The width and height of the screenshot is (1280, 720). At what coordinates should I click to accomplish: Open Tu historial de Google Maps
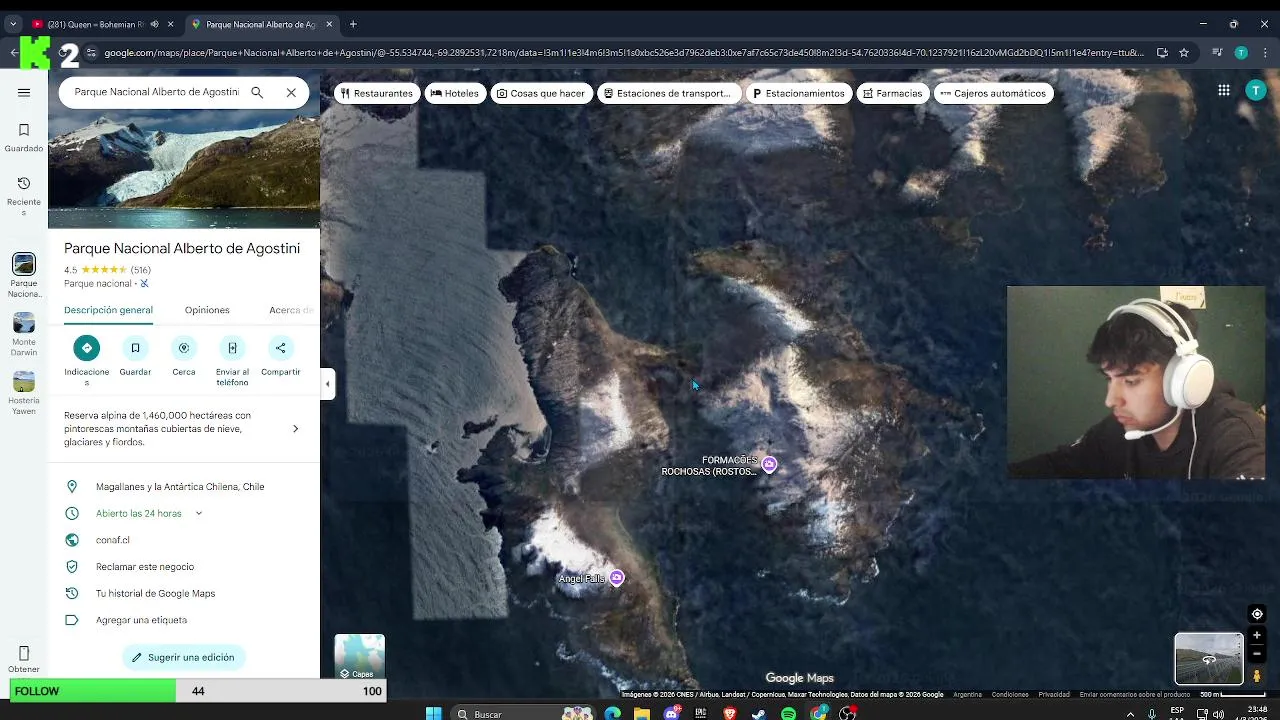[155, 593]
